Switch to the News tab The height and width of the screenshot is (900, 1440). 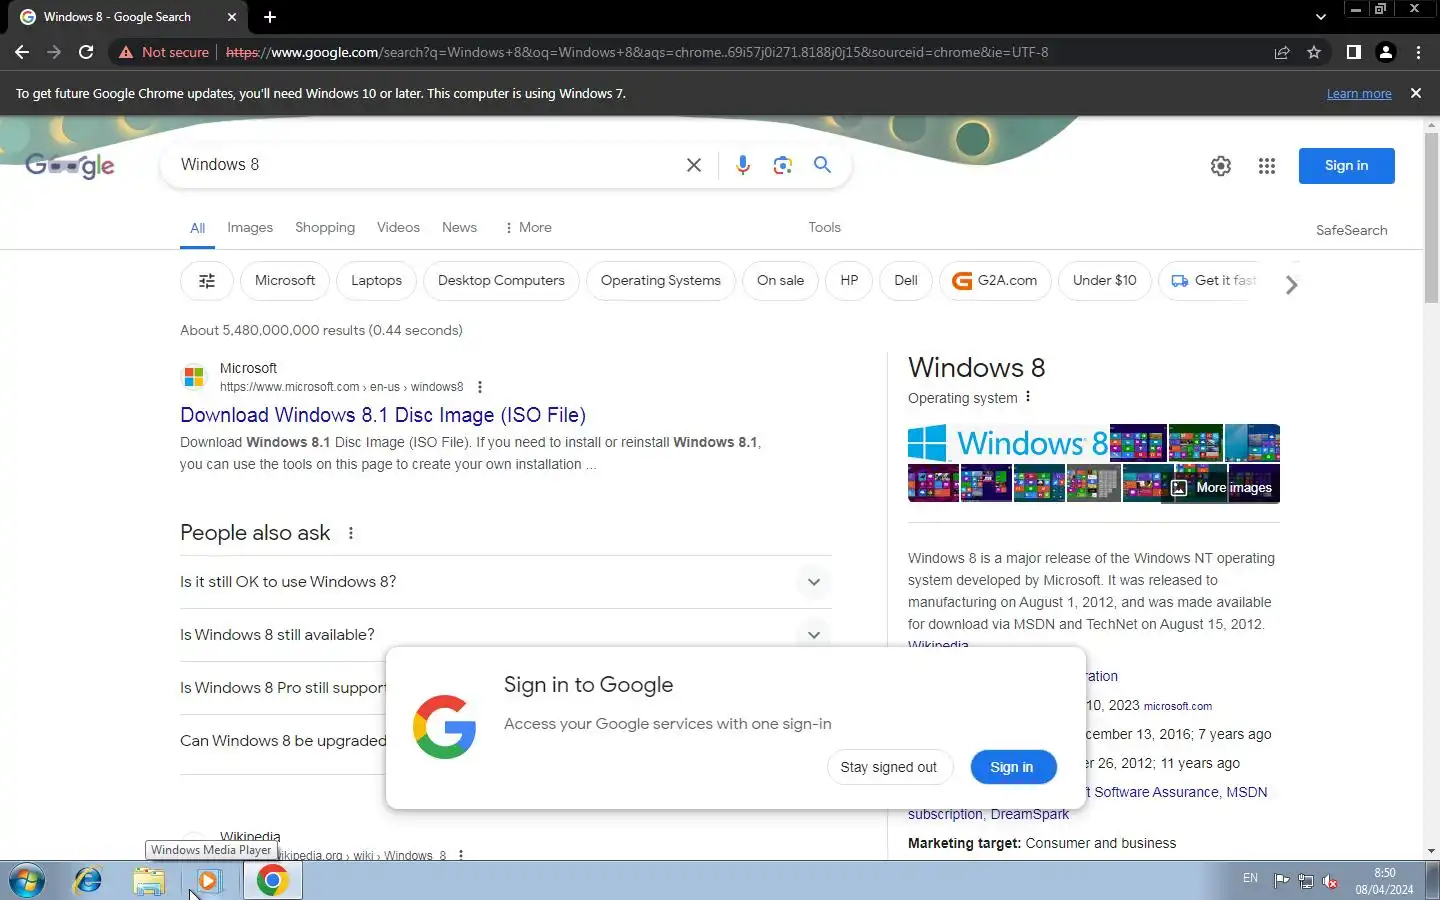pos(459,228)
